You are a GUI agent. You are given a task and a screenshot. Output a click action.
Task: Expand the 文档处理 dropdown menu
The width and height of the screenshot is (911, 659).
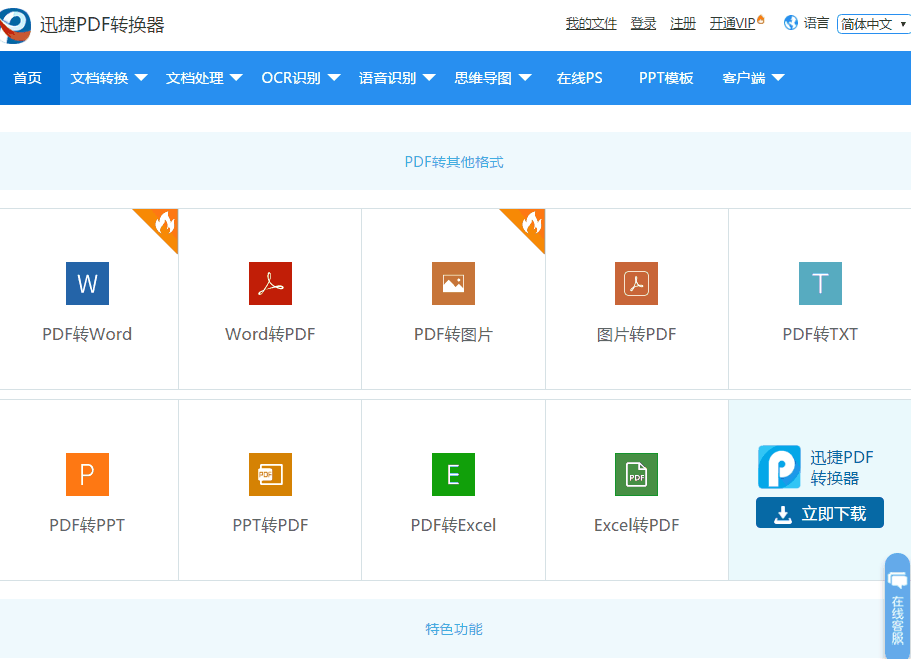tap(204, 78)
